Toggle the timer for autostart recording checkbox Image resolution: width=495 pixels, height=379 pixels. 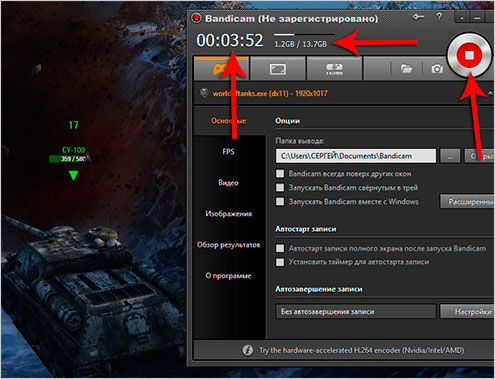pos(280,262)
